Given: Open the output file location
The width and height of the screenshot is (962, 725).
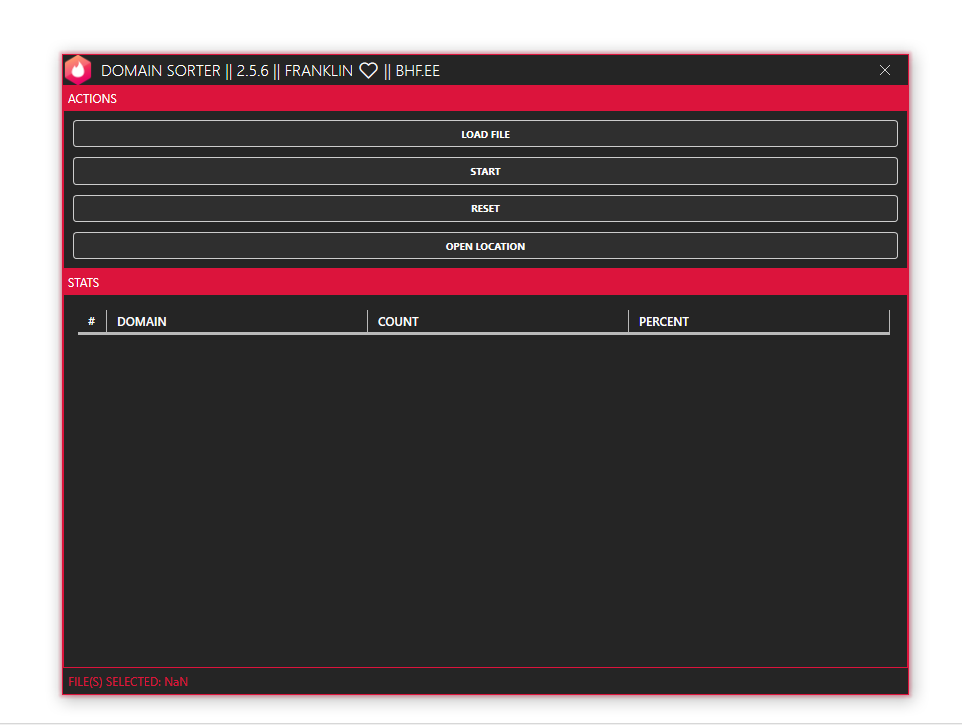Looking at the screenshot, I should [x=485, y=245].
